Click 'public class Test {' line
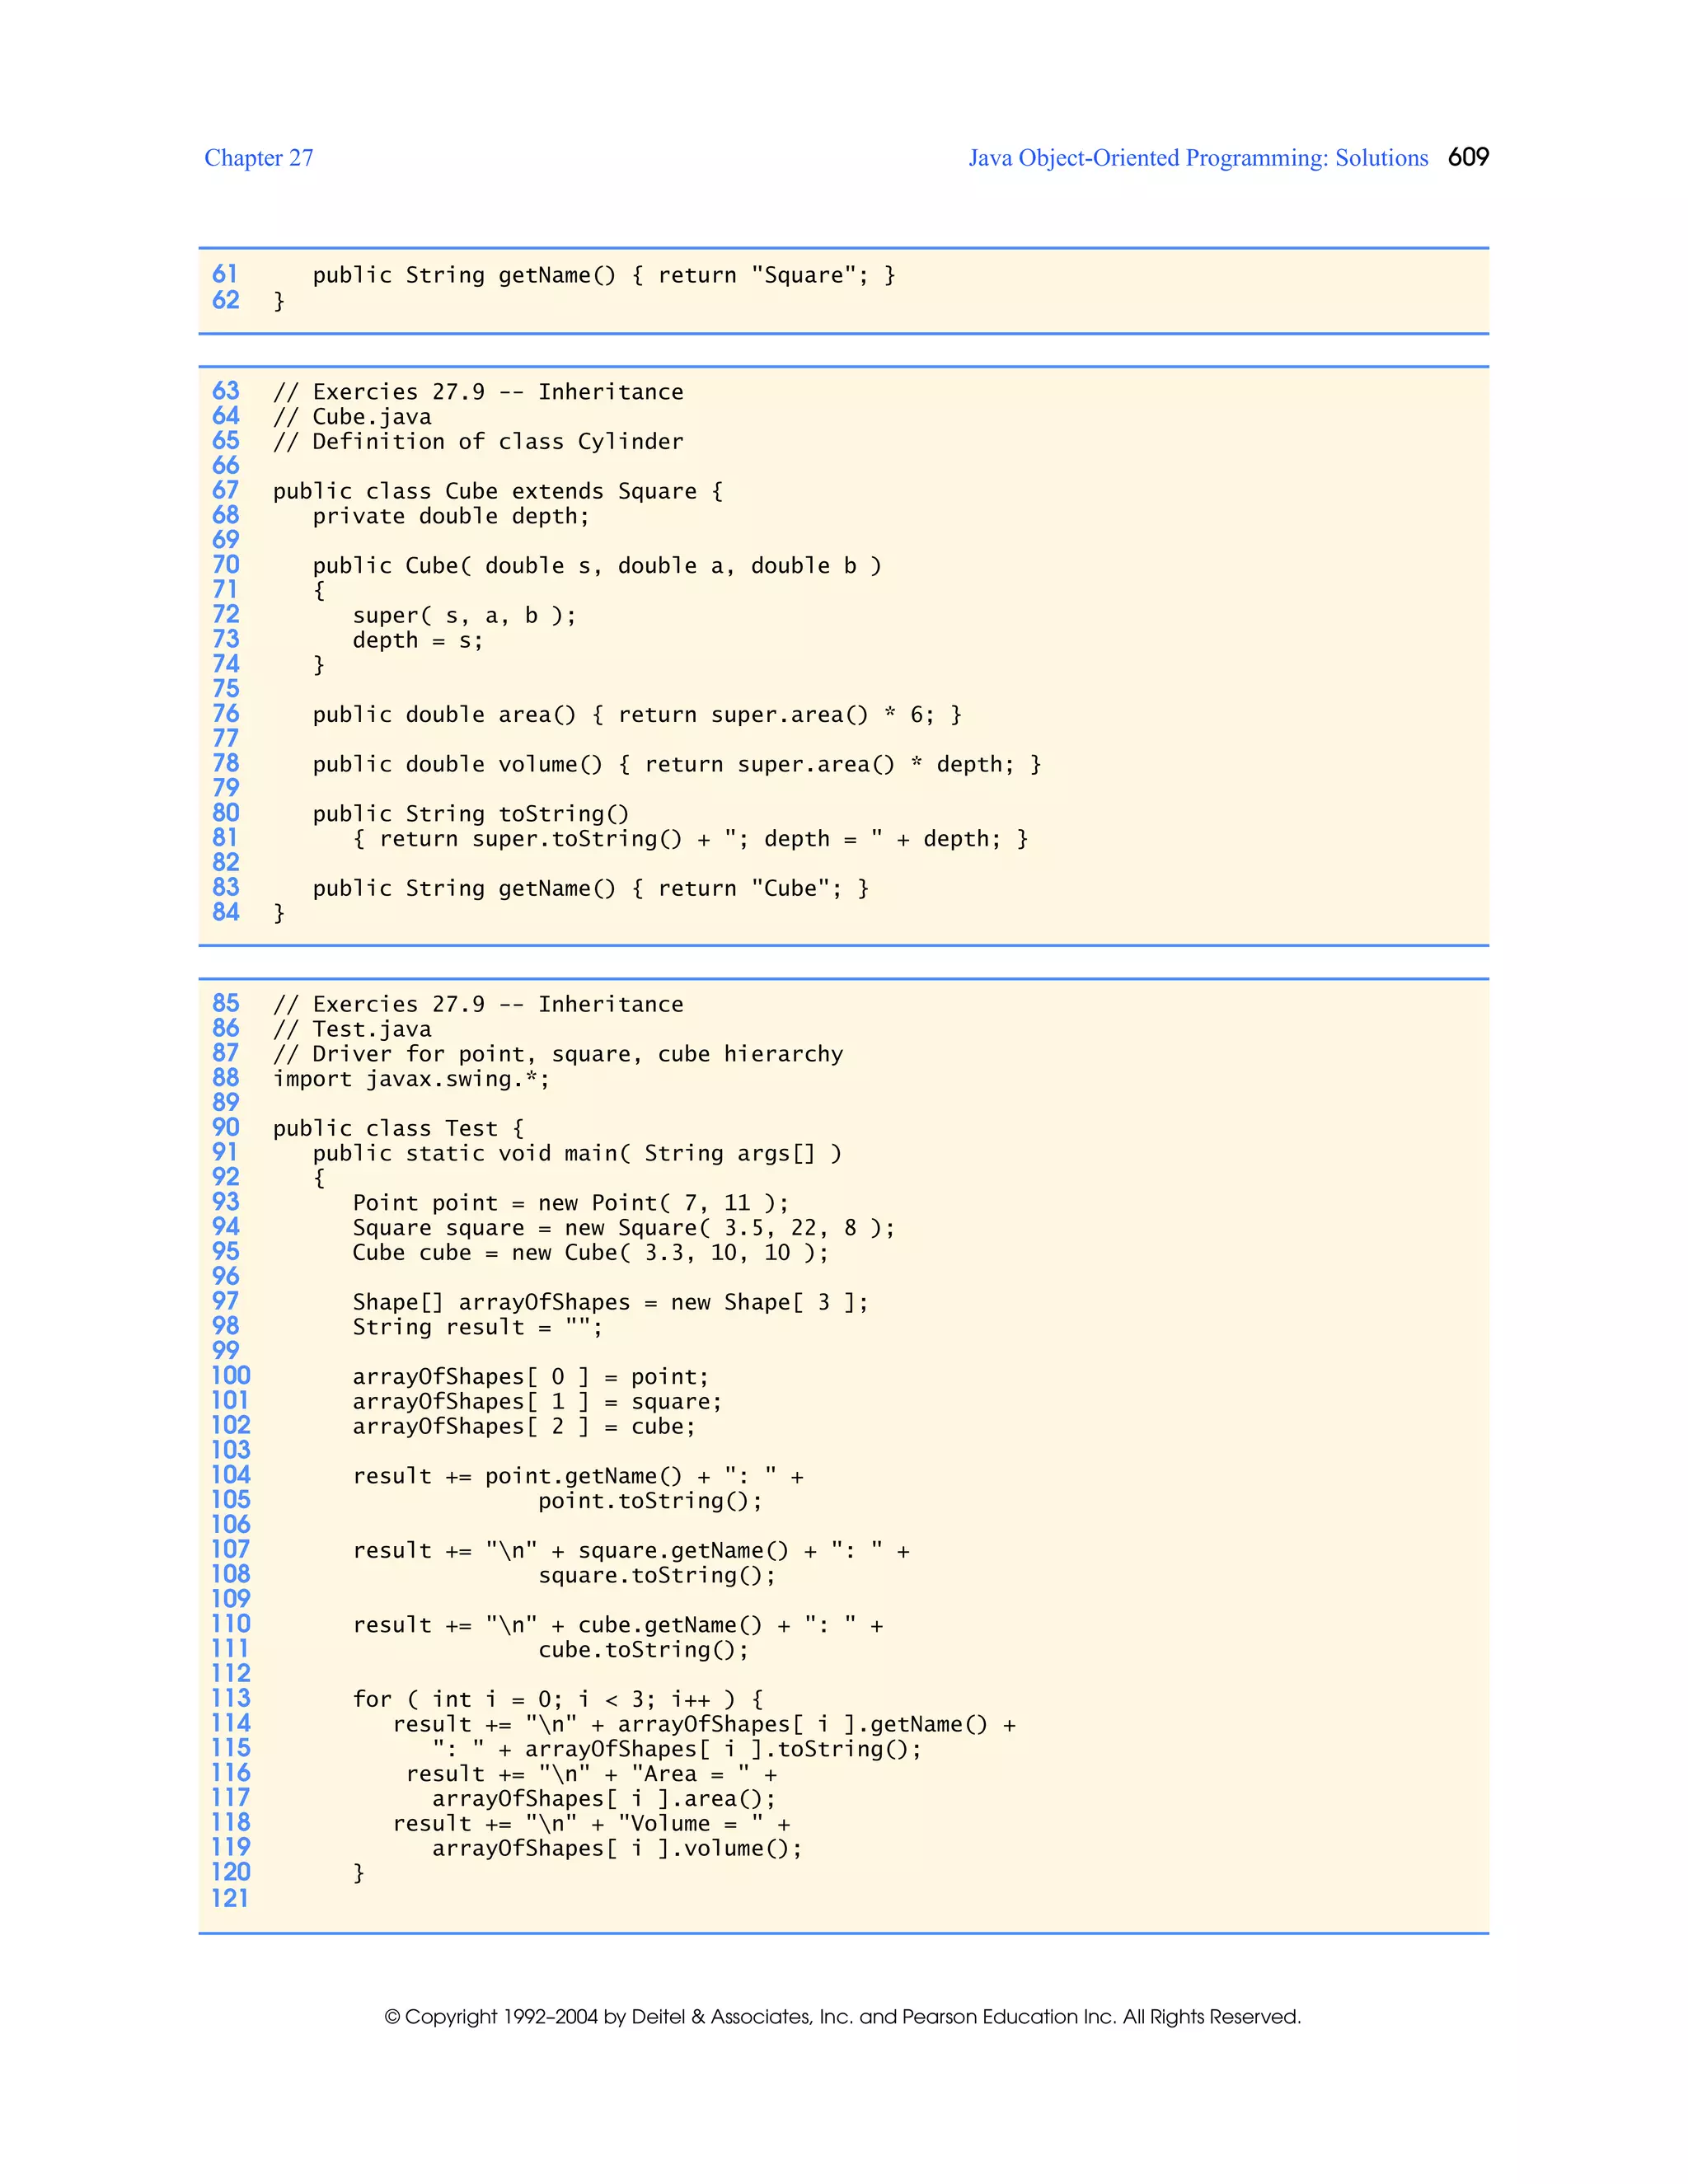This screenshot has width=1688, height=2184. click(398, 1128)
